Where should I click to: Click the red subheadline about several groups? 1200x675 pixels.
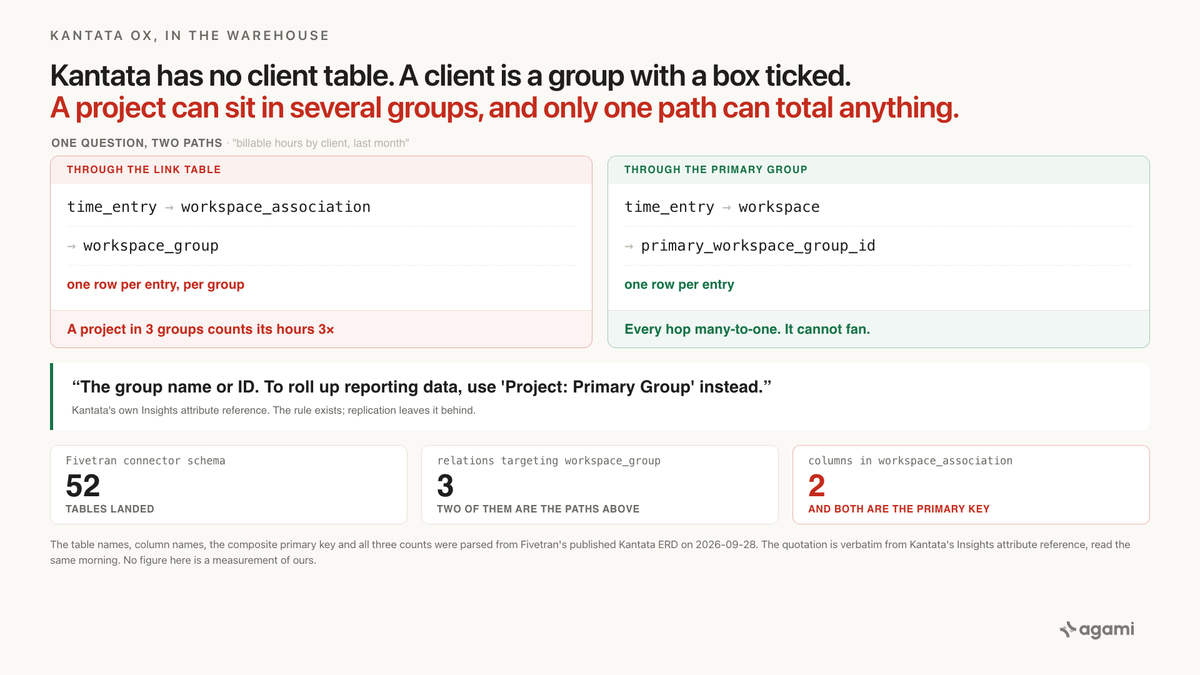504,109
